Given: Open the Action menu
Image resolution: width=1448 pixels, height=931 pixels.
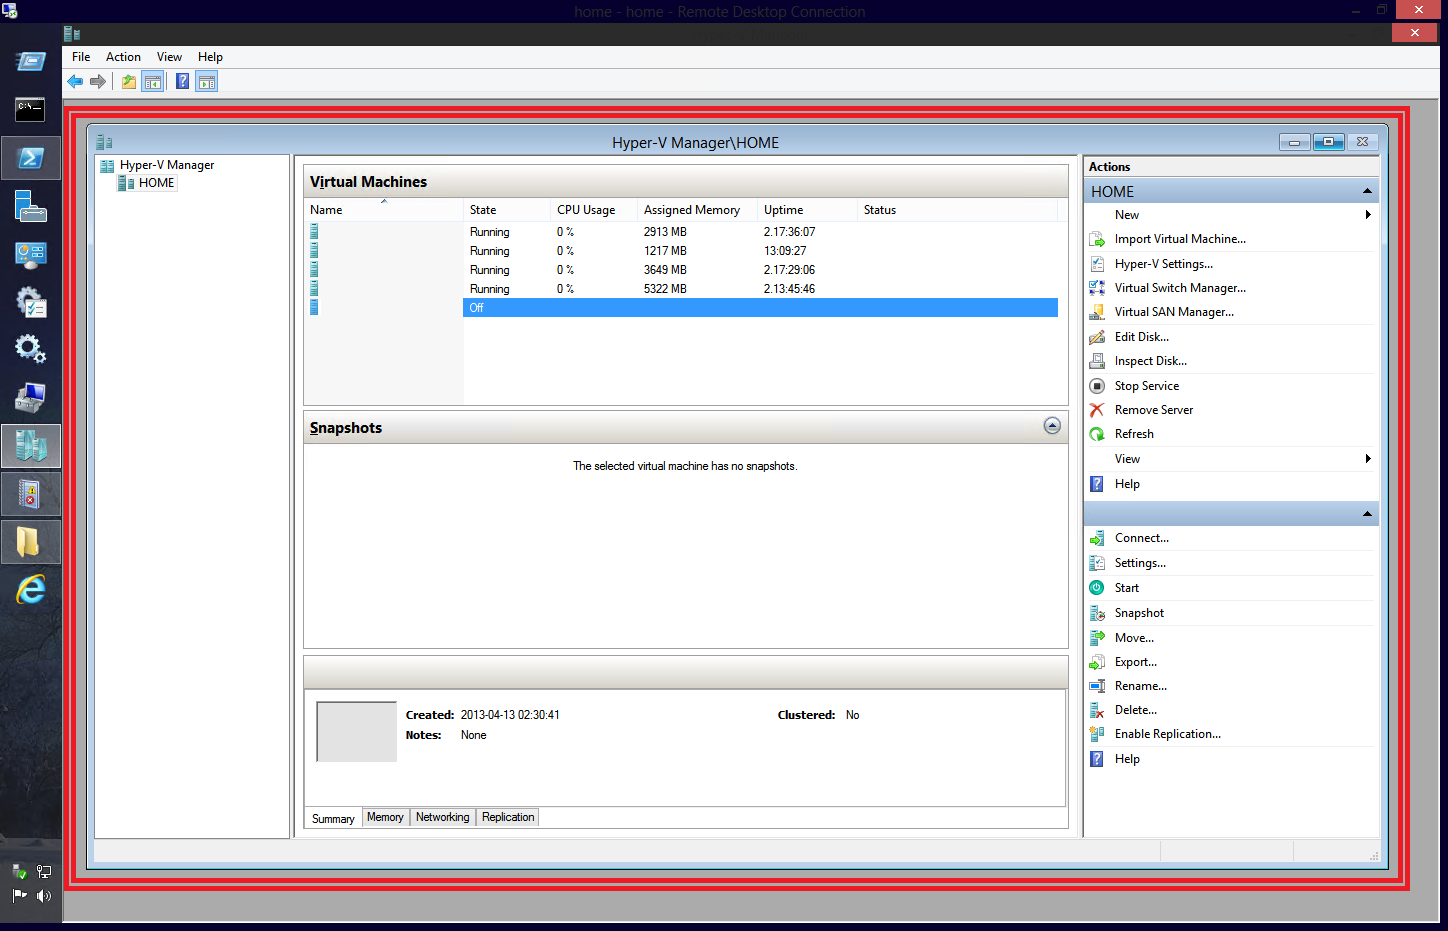Looking at the screenshot, I should click(123, 57).
